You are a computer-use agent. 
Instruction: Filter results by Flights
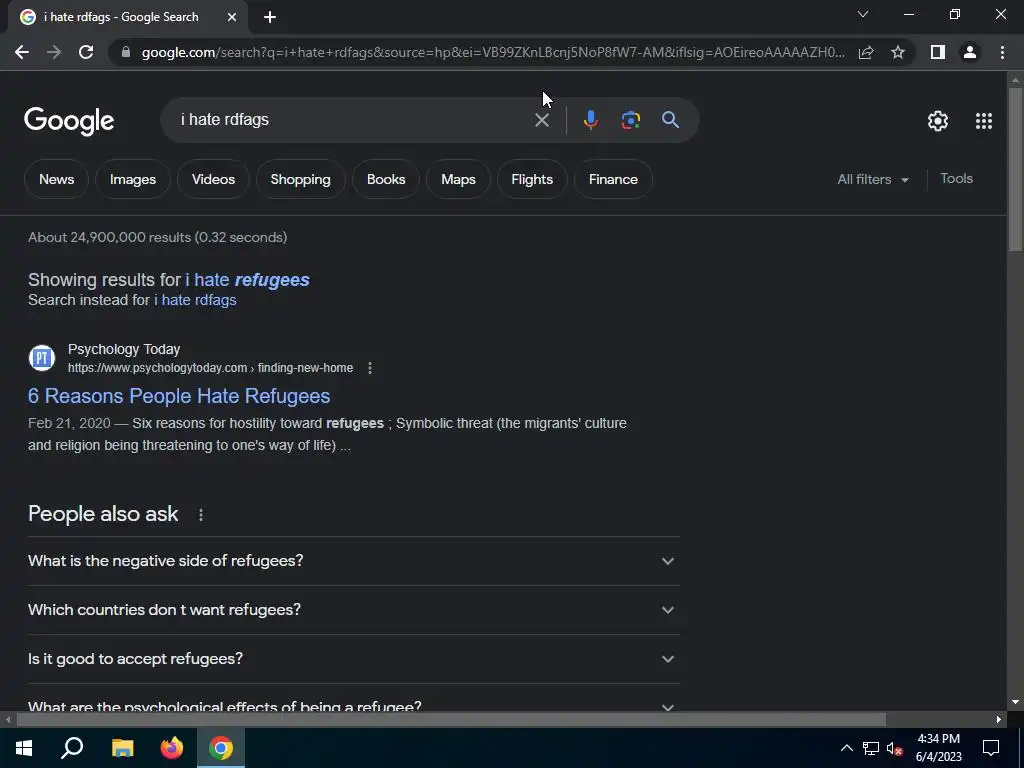click(532, 179)
